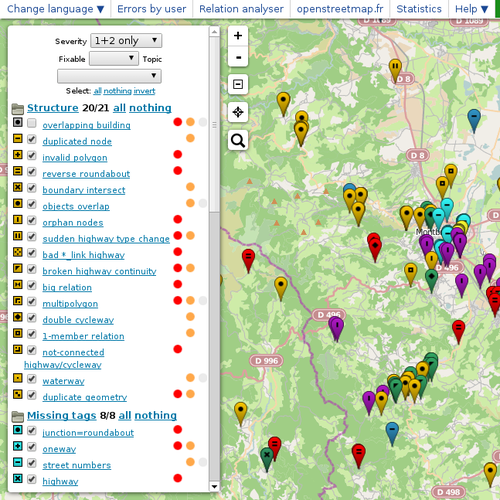Image resolution: width=500 pixels, height=500 pixels.
Task: Collapse the side panel with boxed minus map button
Action: 238,84
